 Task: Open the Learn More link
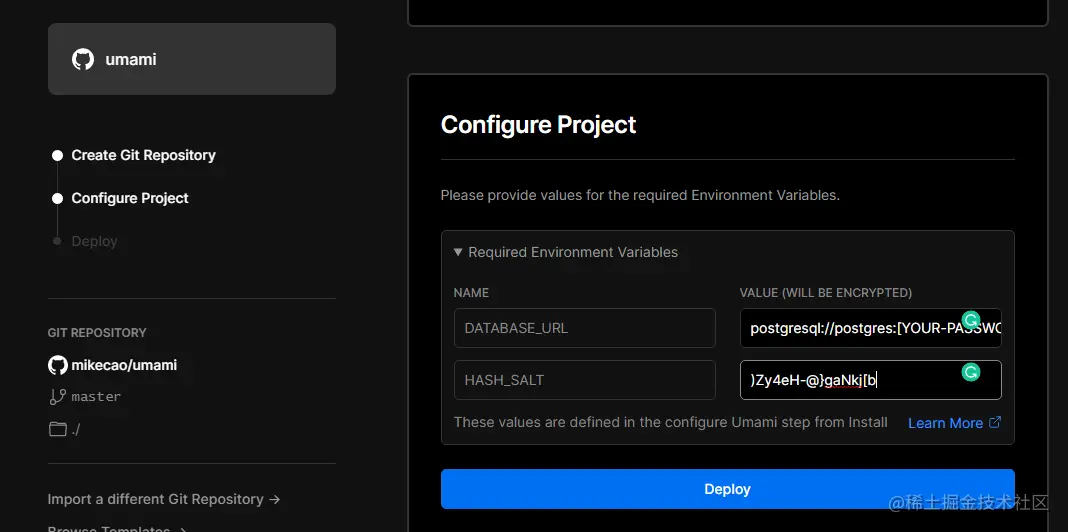pyautogui.click(x=945, y=423)
